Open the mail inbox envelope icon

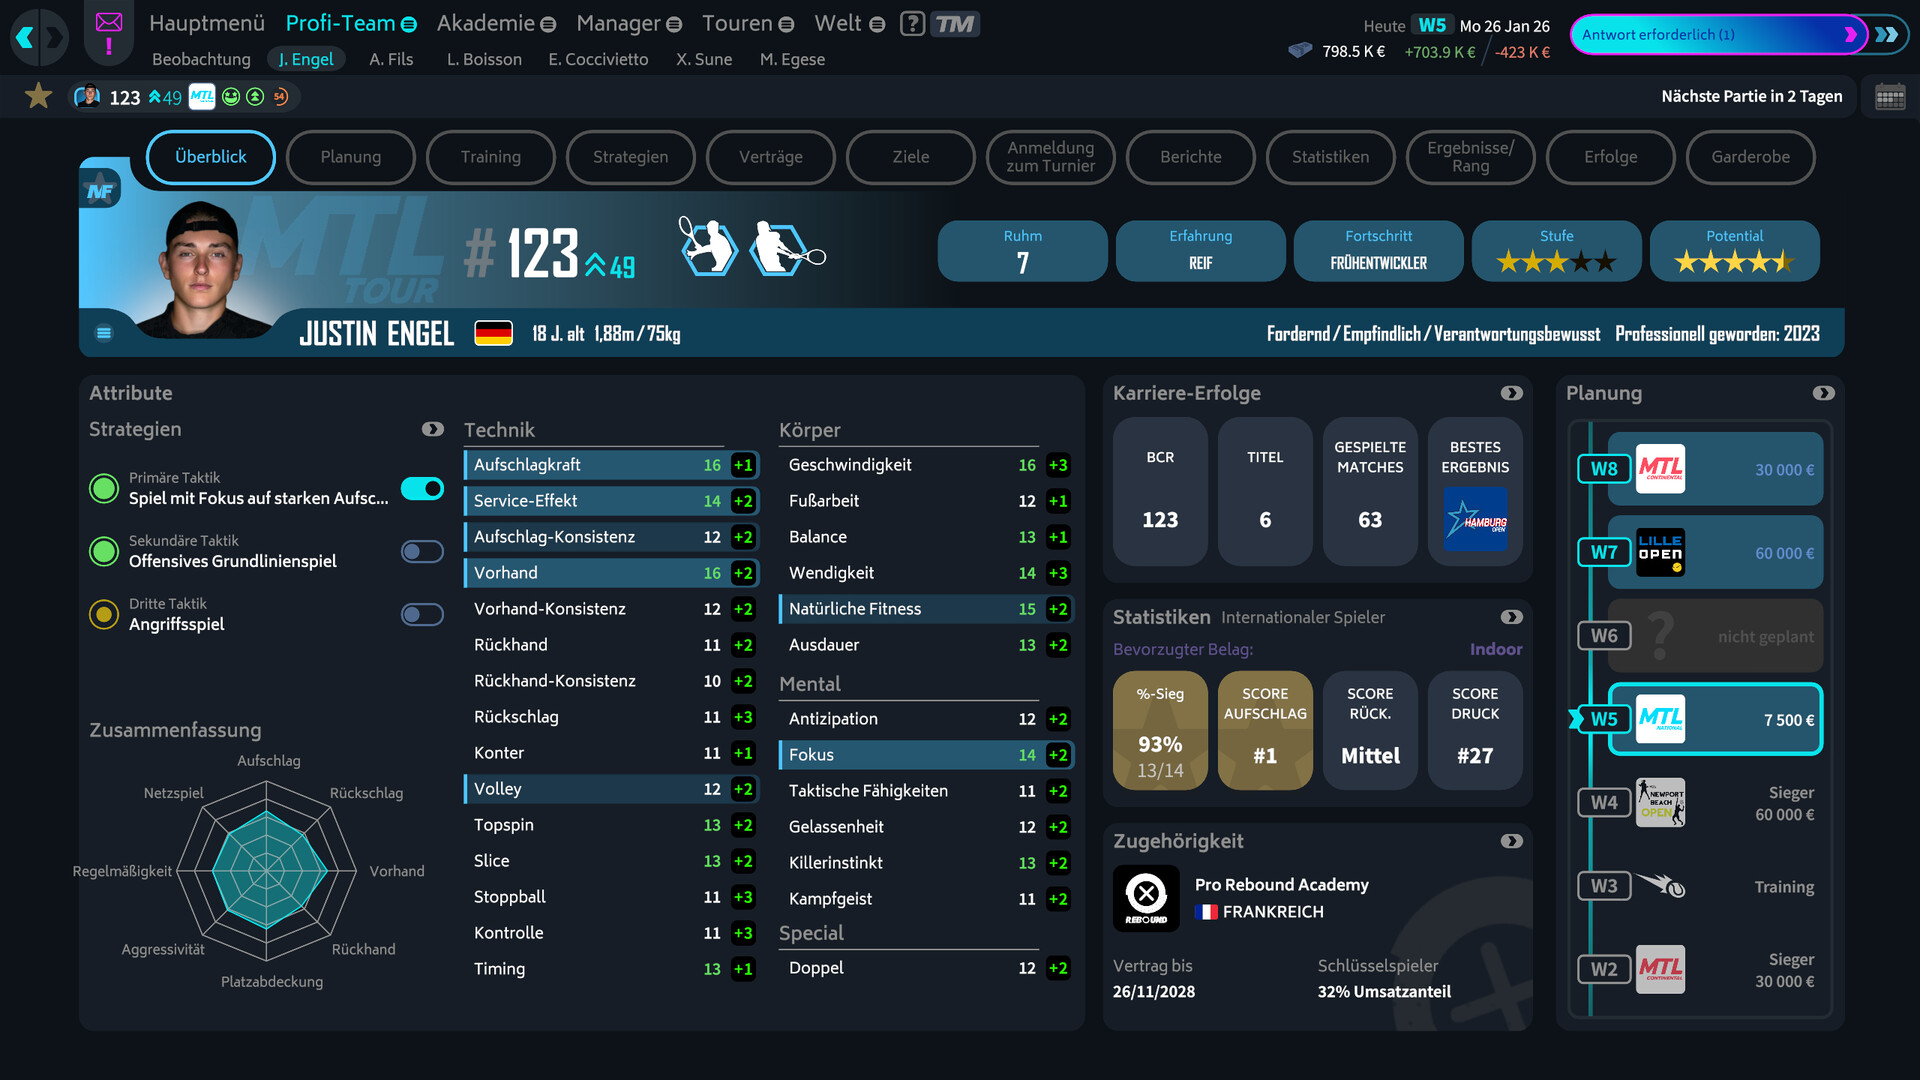point(109,23)
